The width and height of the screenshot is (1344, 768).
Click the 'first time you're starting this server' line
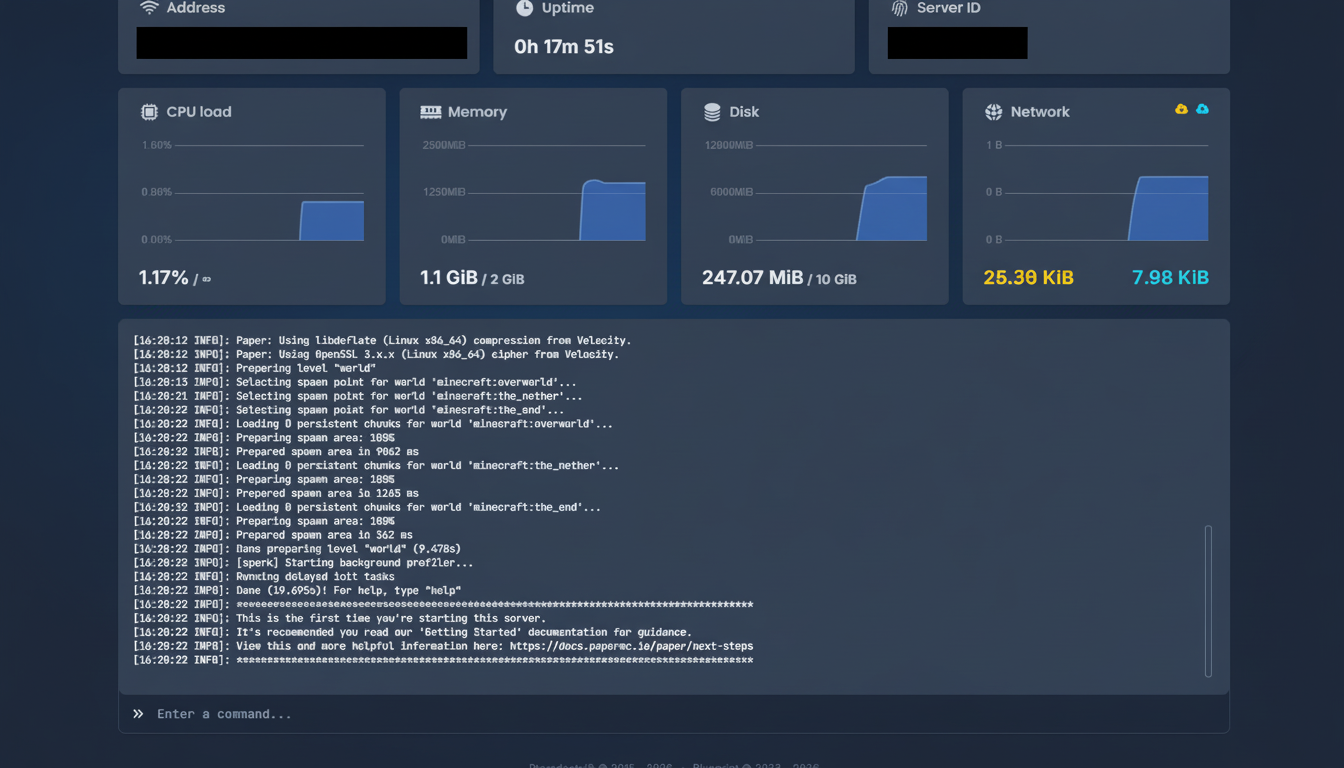tap(339, 620)
